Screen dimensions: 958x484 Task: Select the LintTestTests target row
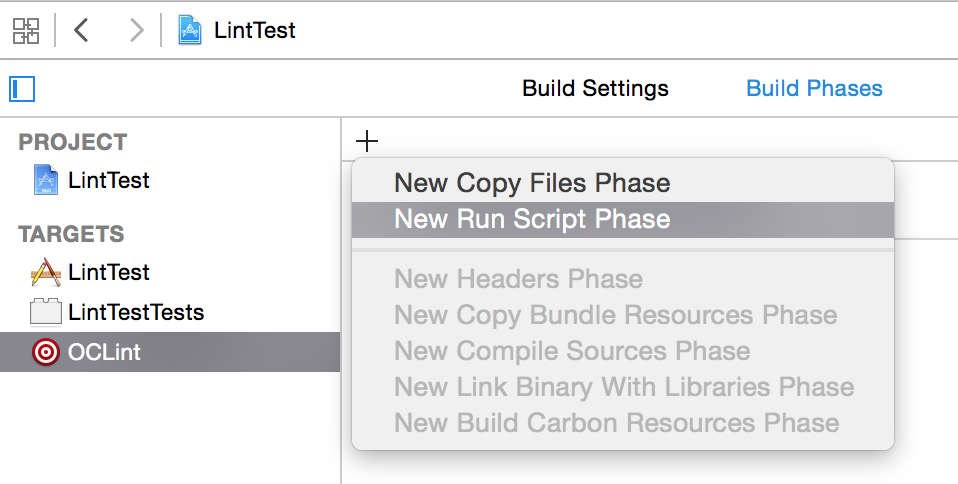click(136, 312)
